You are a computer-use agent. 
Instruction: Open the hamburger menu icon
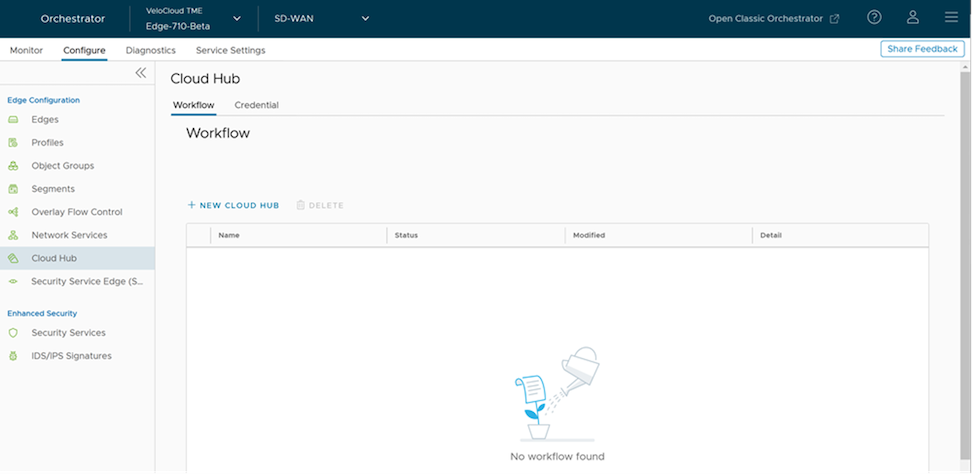(x=951, y=18)
